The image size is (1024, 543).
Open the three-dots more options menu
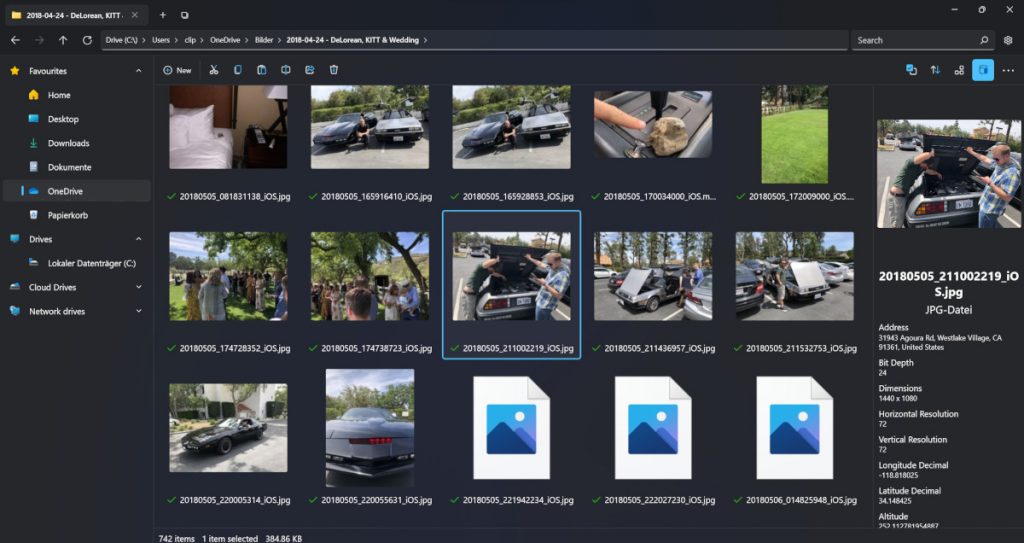[x=1008, y=70]
